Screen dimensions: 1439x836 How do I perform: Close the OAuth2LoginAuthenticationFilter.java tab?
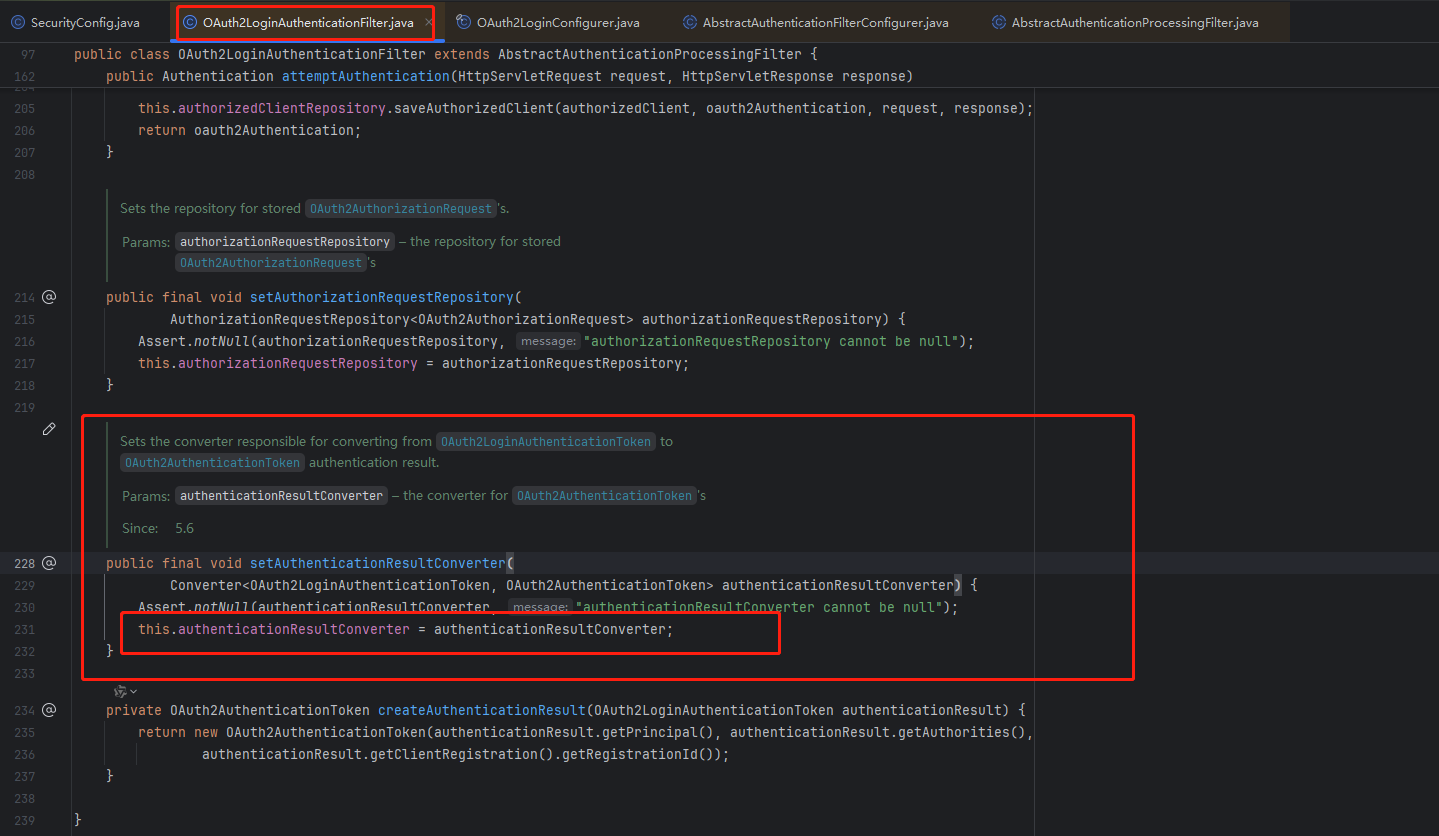[x=427, y=20]
